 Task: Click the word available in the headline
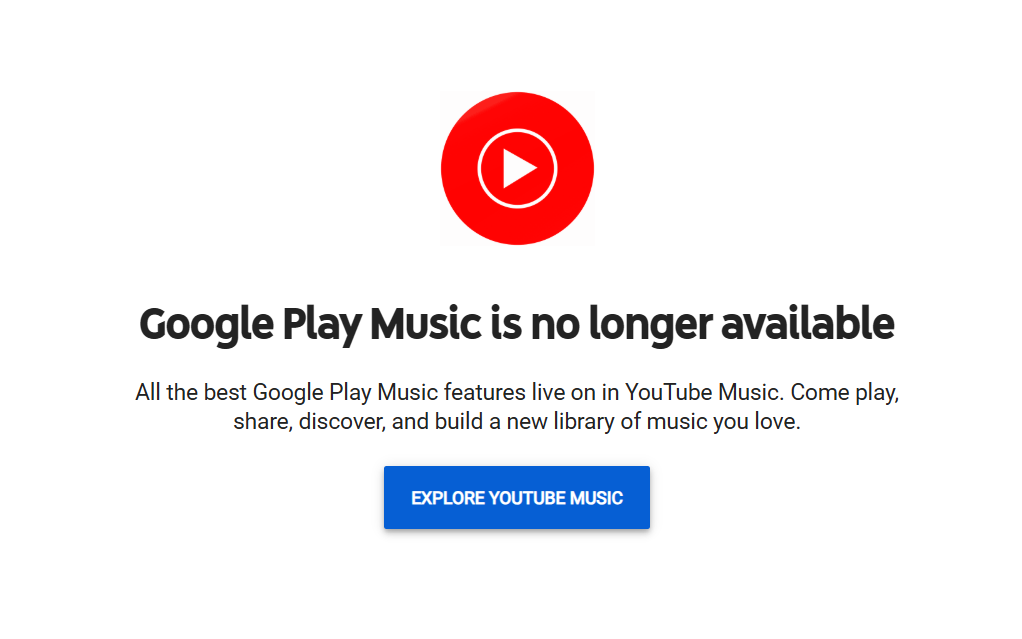[808, 323]
